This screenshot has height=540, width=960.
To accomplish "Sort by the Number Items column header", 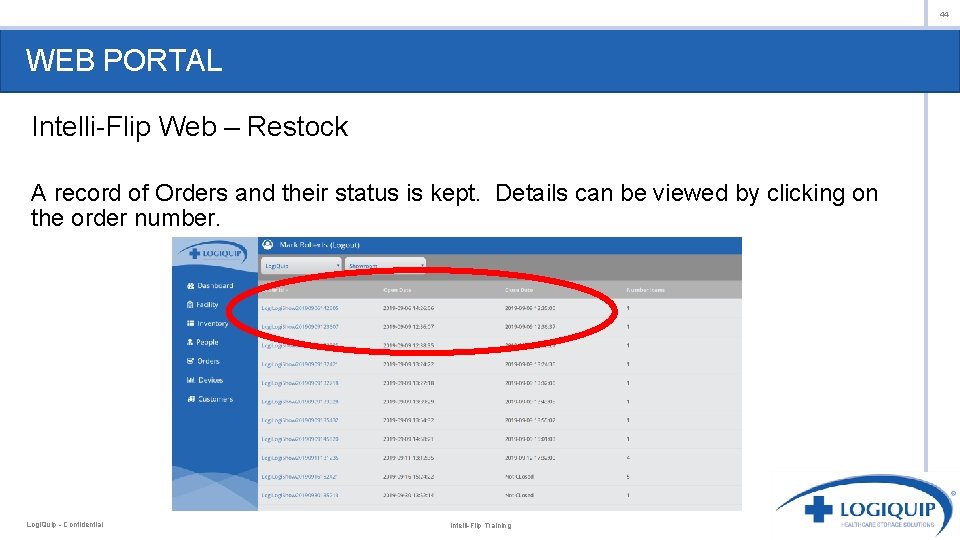I will tap(645, 290).
